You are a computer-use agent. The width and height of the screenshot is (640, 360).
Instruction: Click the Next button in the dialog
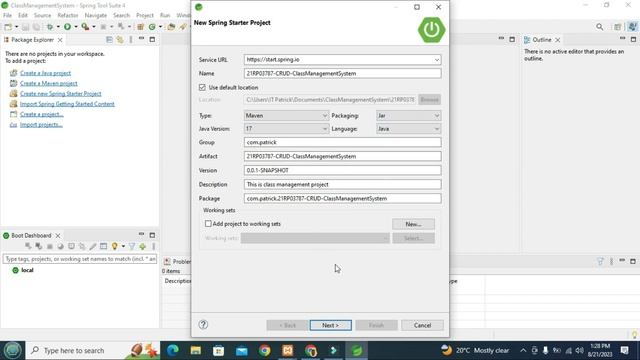[x=331, y=325]
